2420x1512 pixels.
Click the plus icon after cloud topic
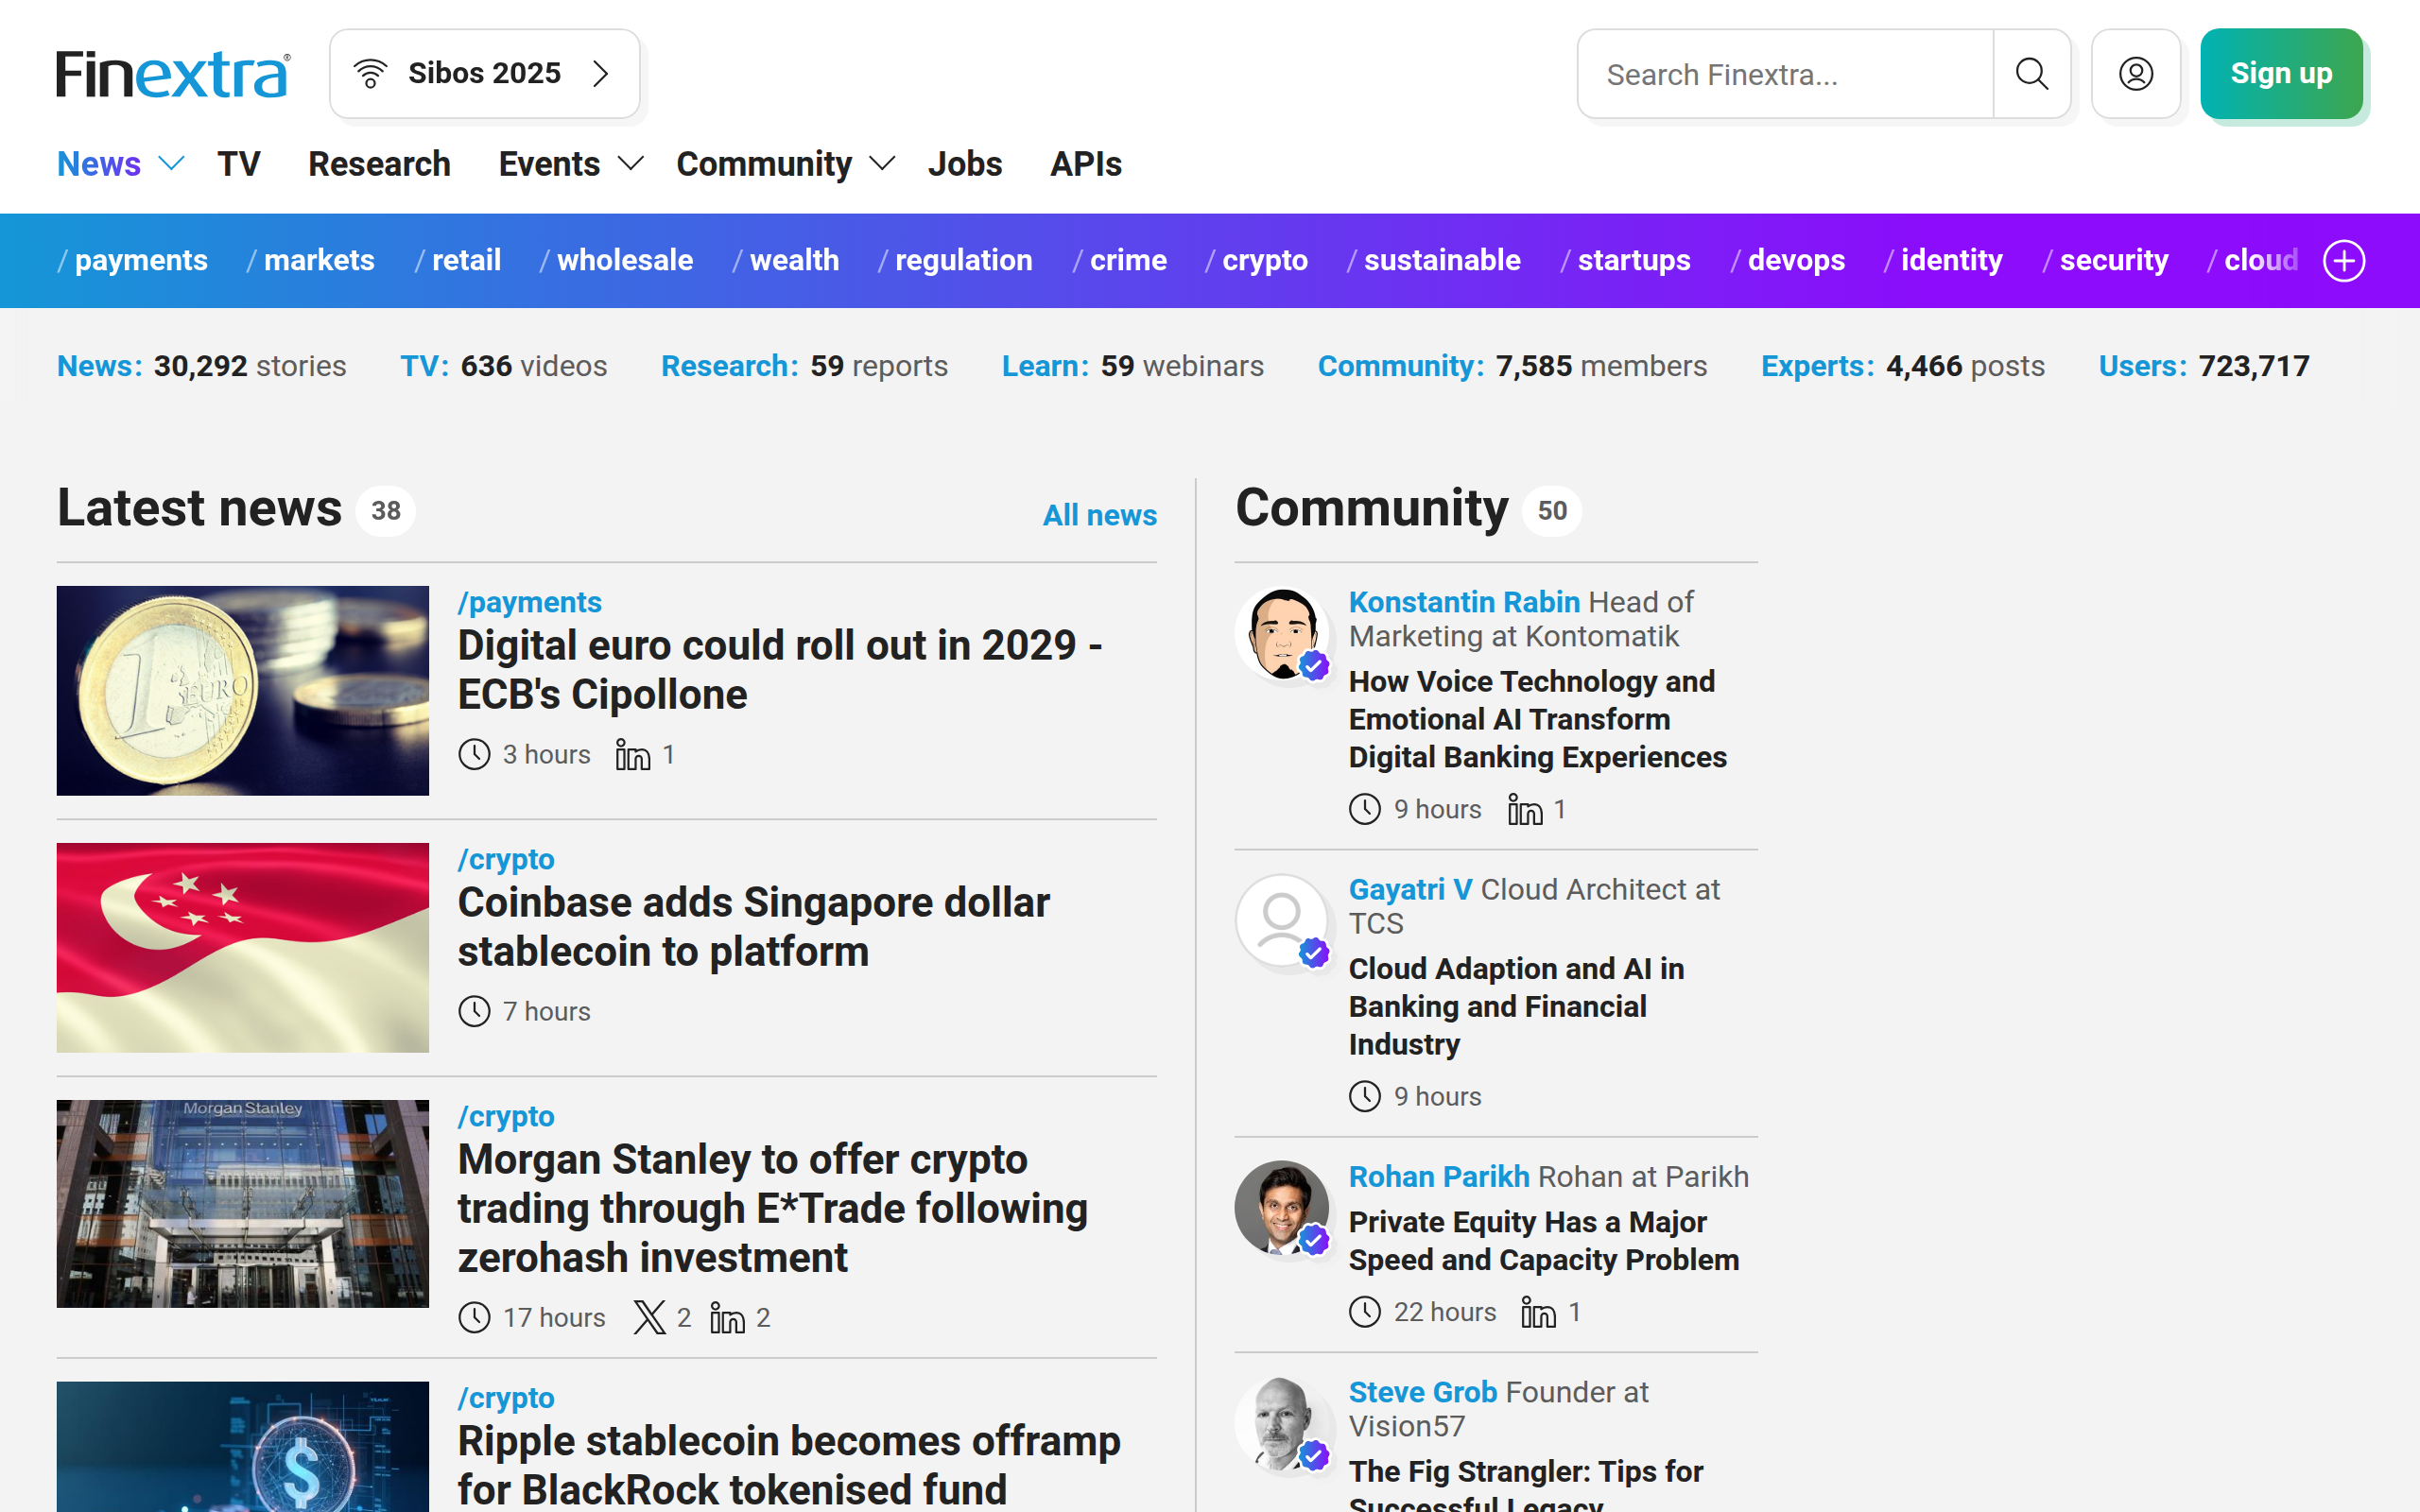(2343, 261)
